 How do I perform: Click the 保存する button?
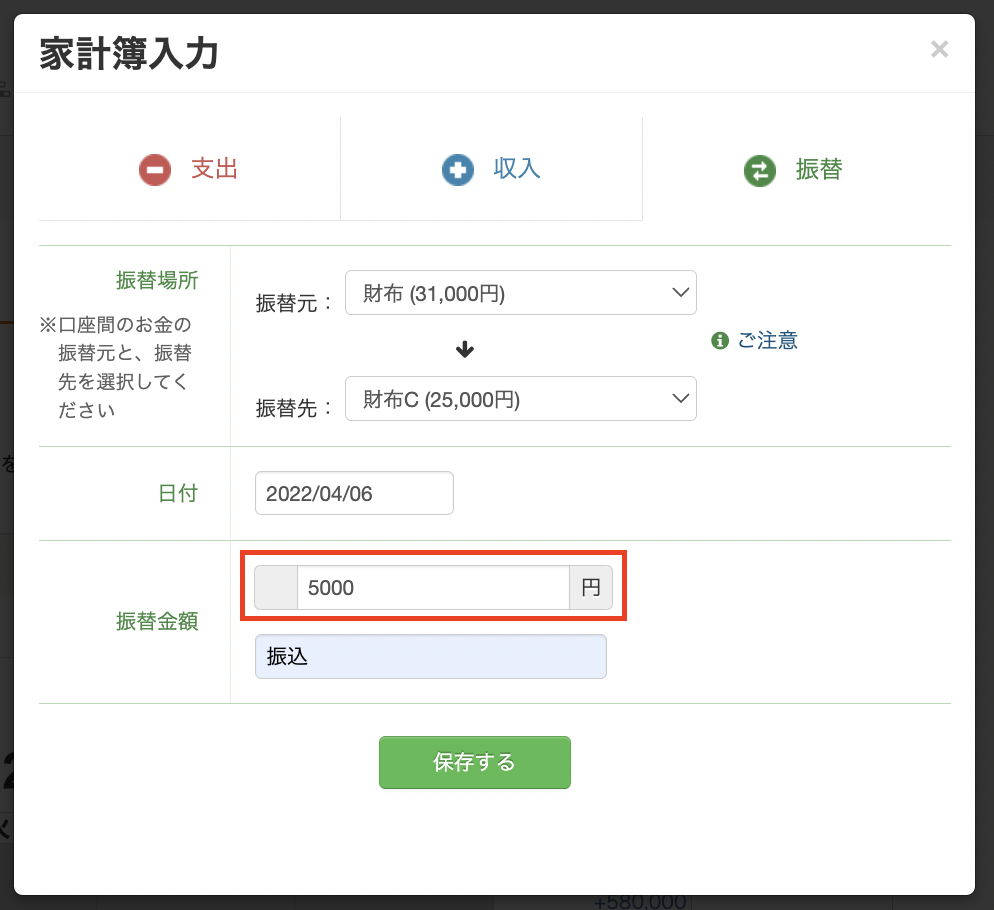point(475,762)
